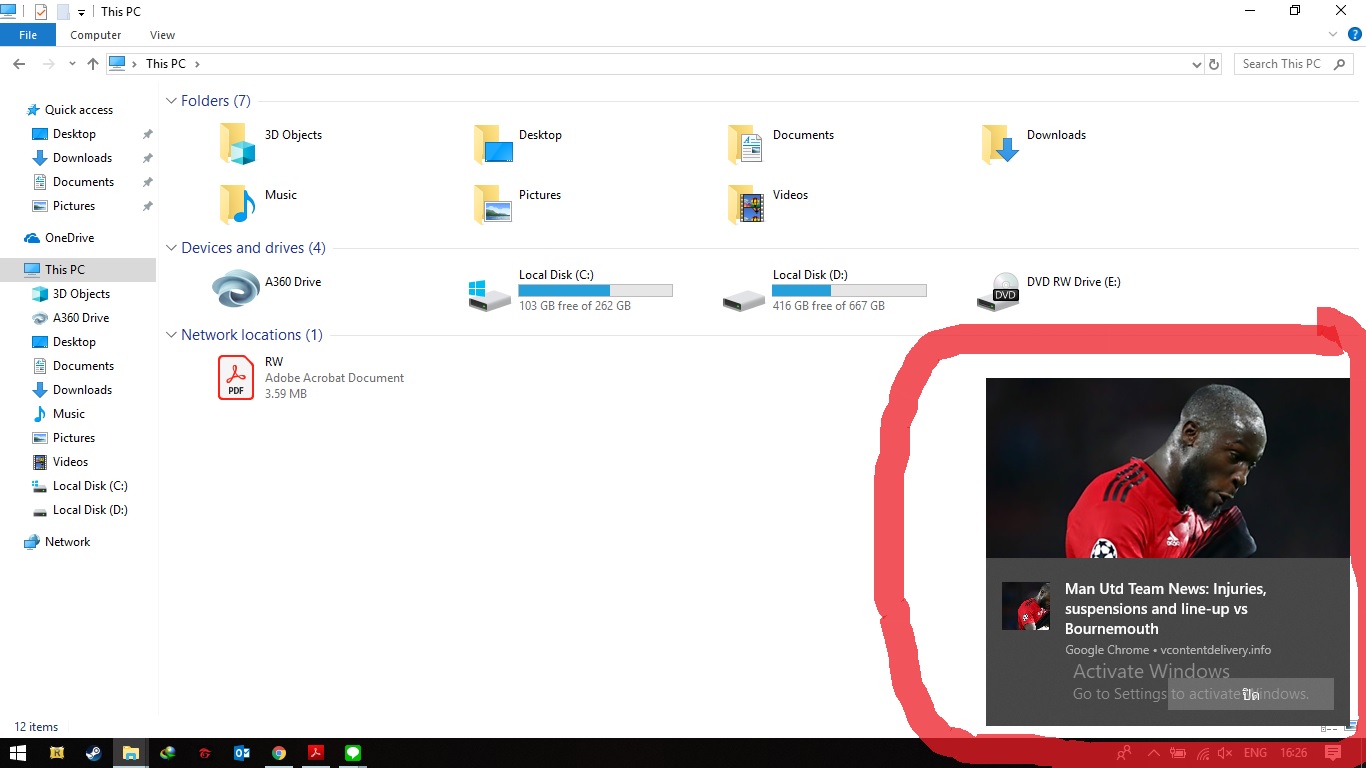Go back with the Back arrow
Screen dimensions: 1366x768
19,64
